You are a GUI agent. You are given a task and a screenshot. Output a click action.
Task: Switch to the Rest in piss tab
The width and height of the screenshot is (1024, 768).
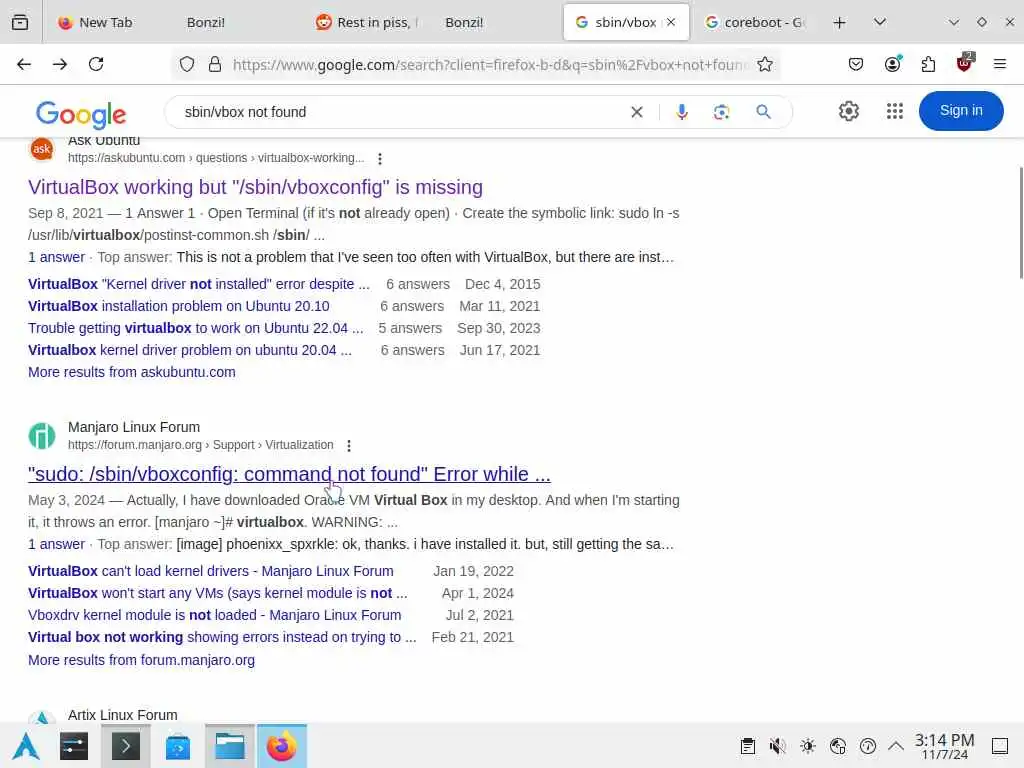coord(368,22)
